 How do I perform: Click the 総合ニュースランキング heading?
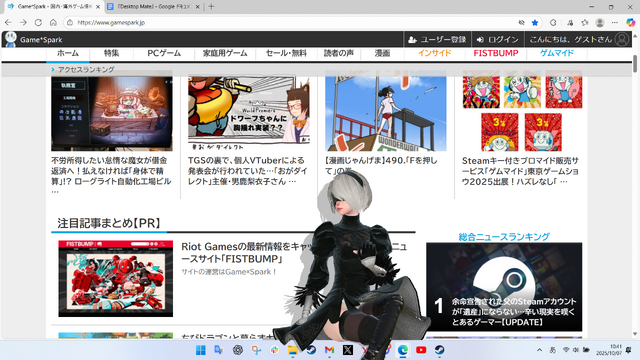[504, 237]
